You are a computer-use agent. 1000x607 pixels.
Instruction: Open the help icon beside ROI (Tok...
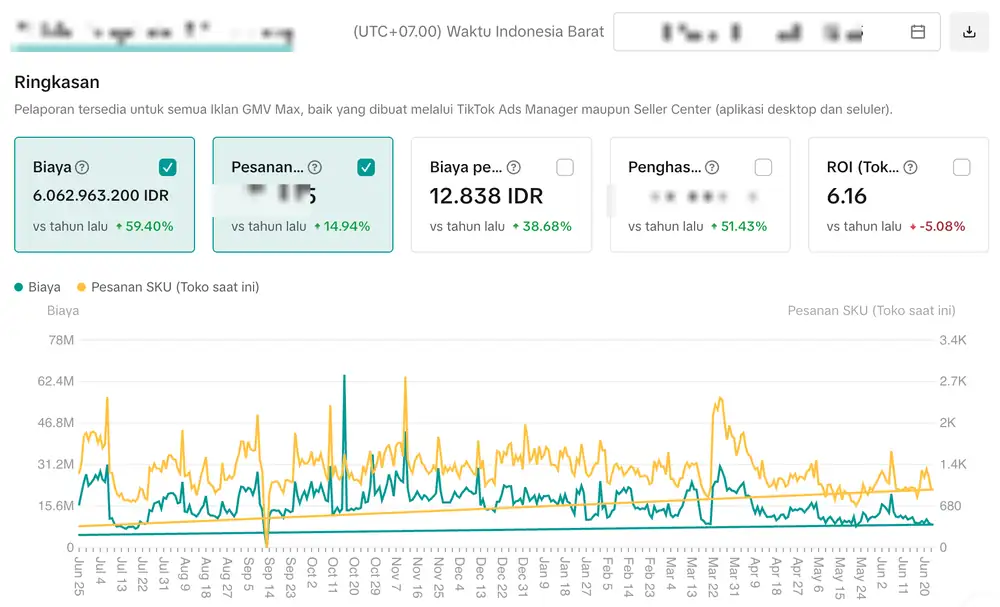[911, 168]
